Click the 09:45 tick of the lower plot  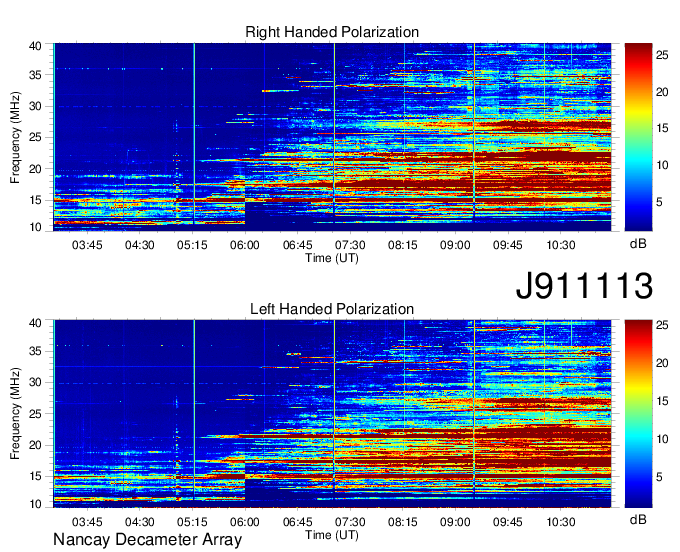point(508,522)
